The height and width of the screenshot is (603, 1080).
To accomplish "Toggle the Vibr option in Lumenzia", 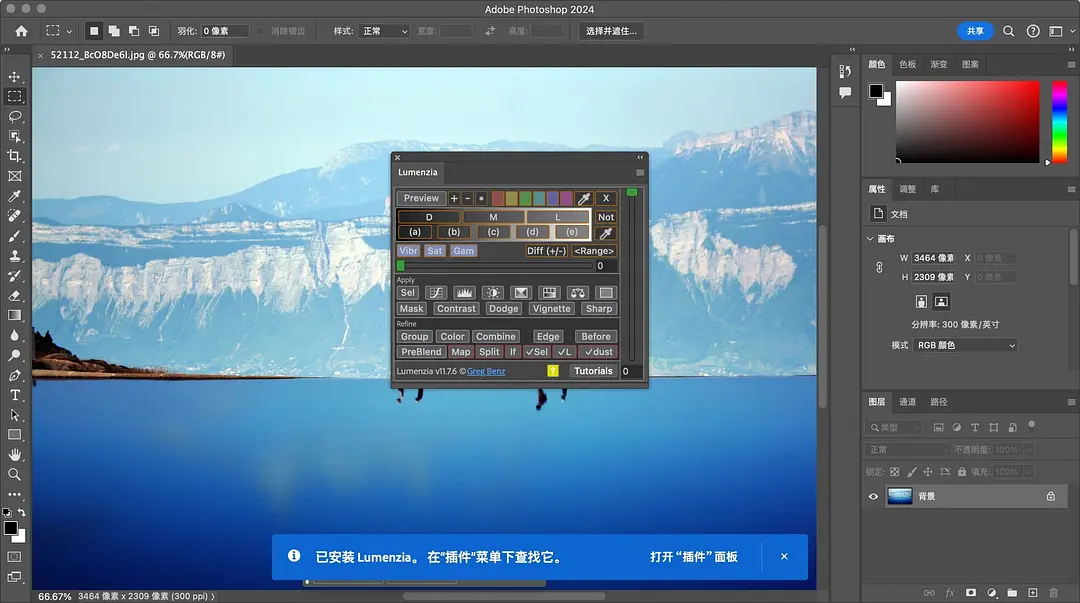I will (407, 250).
